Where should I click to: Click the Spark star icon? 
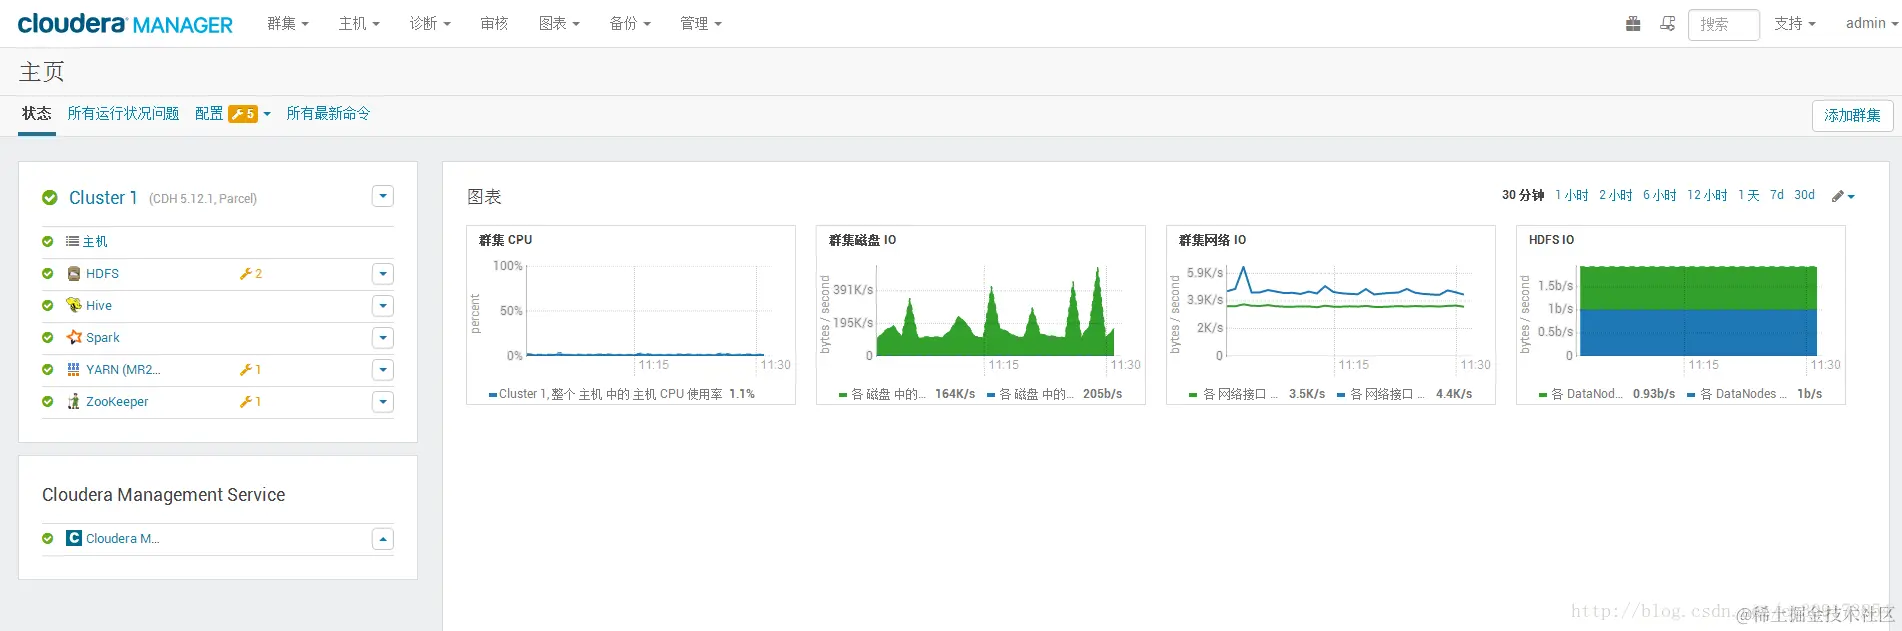click(x=74, y=337)
